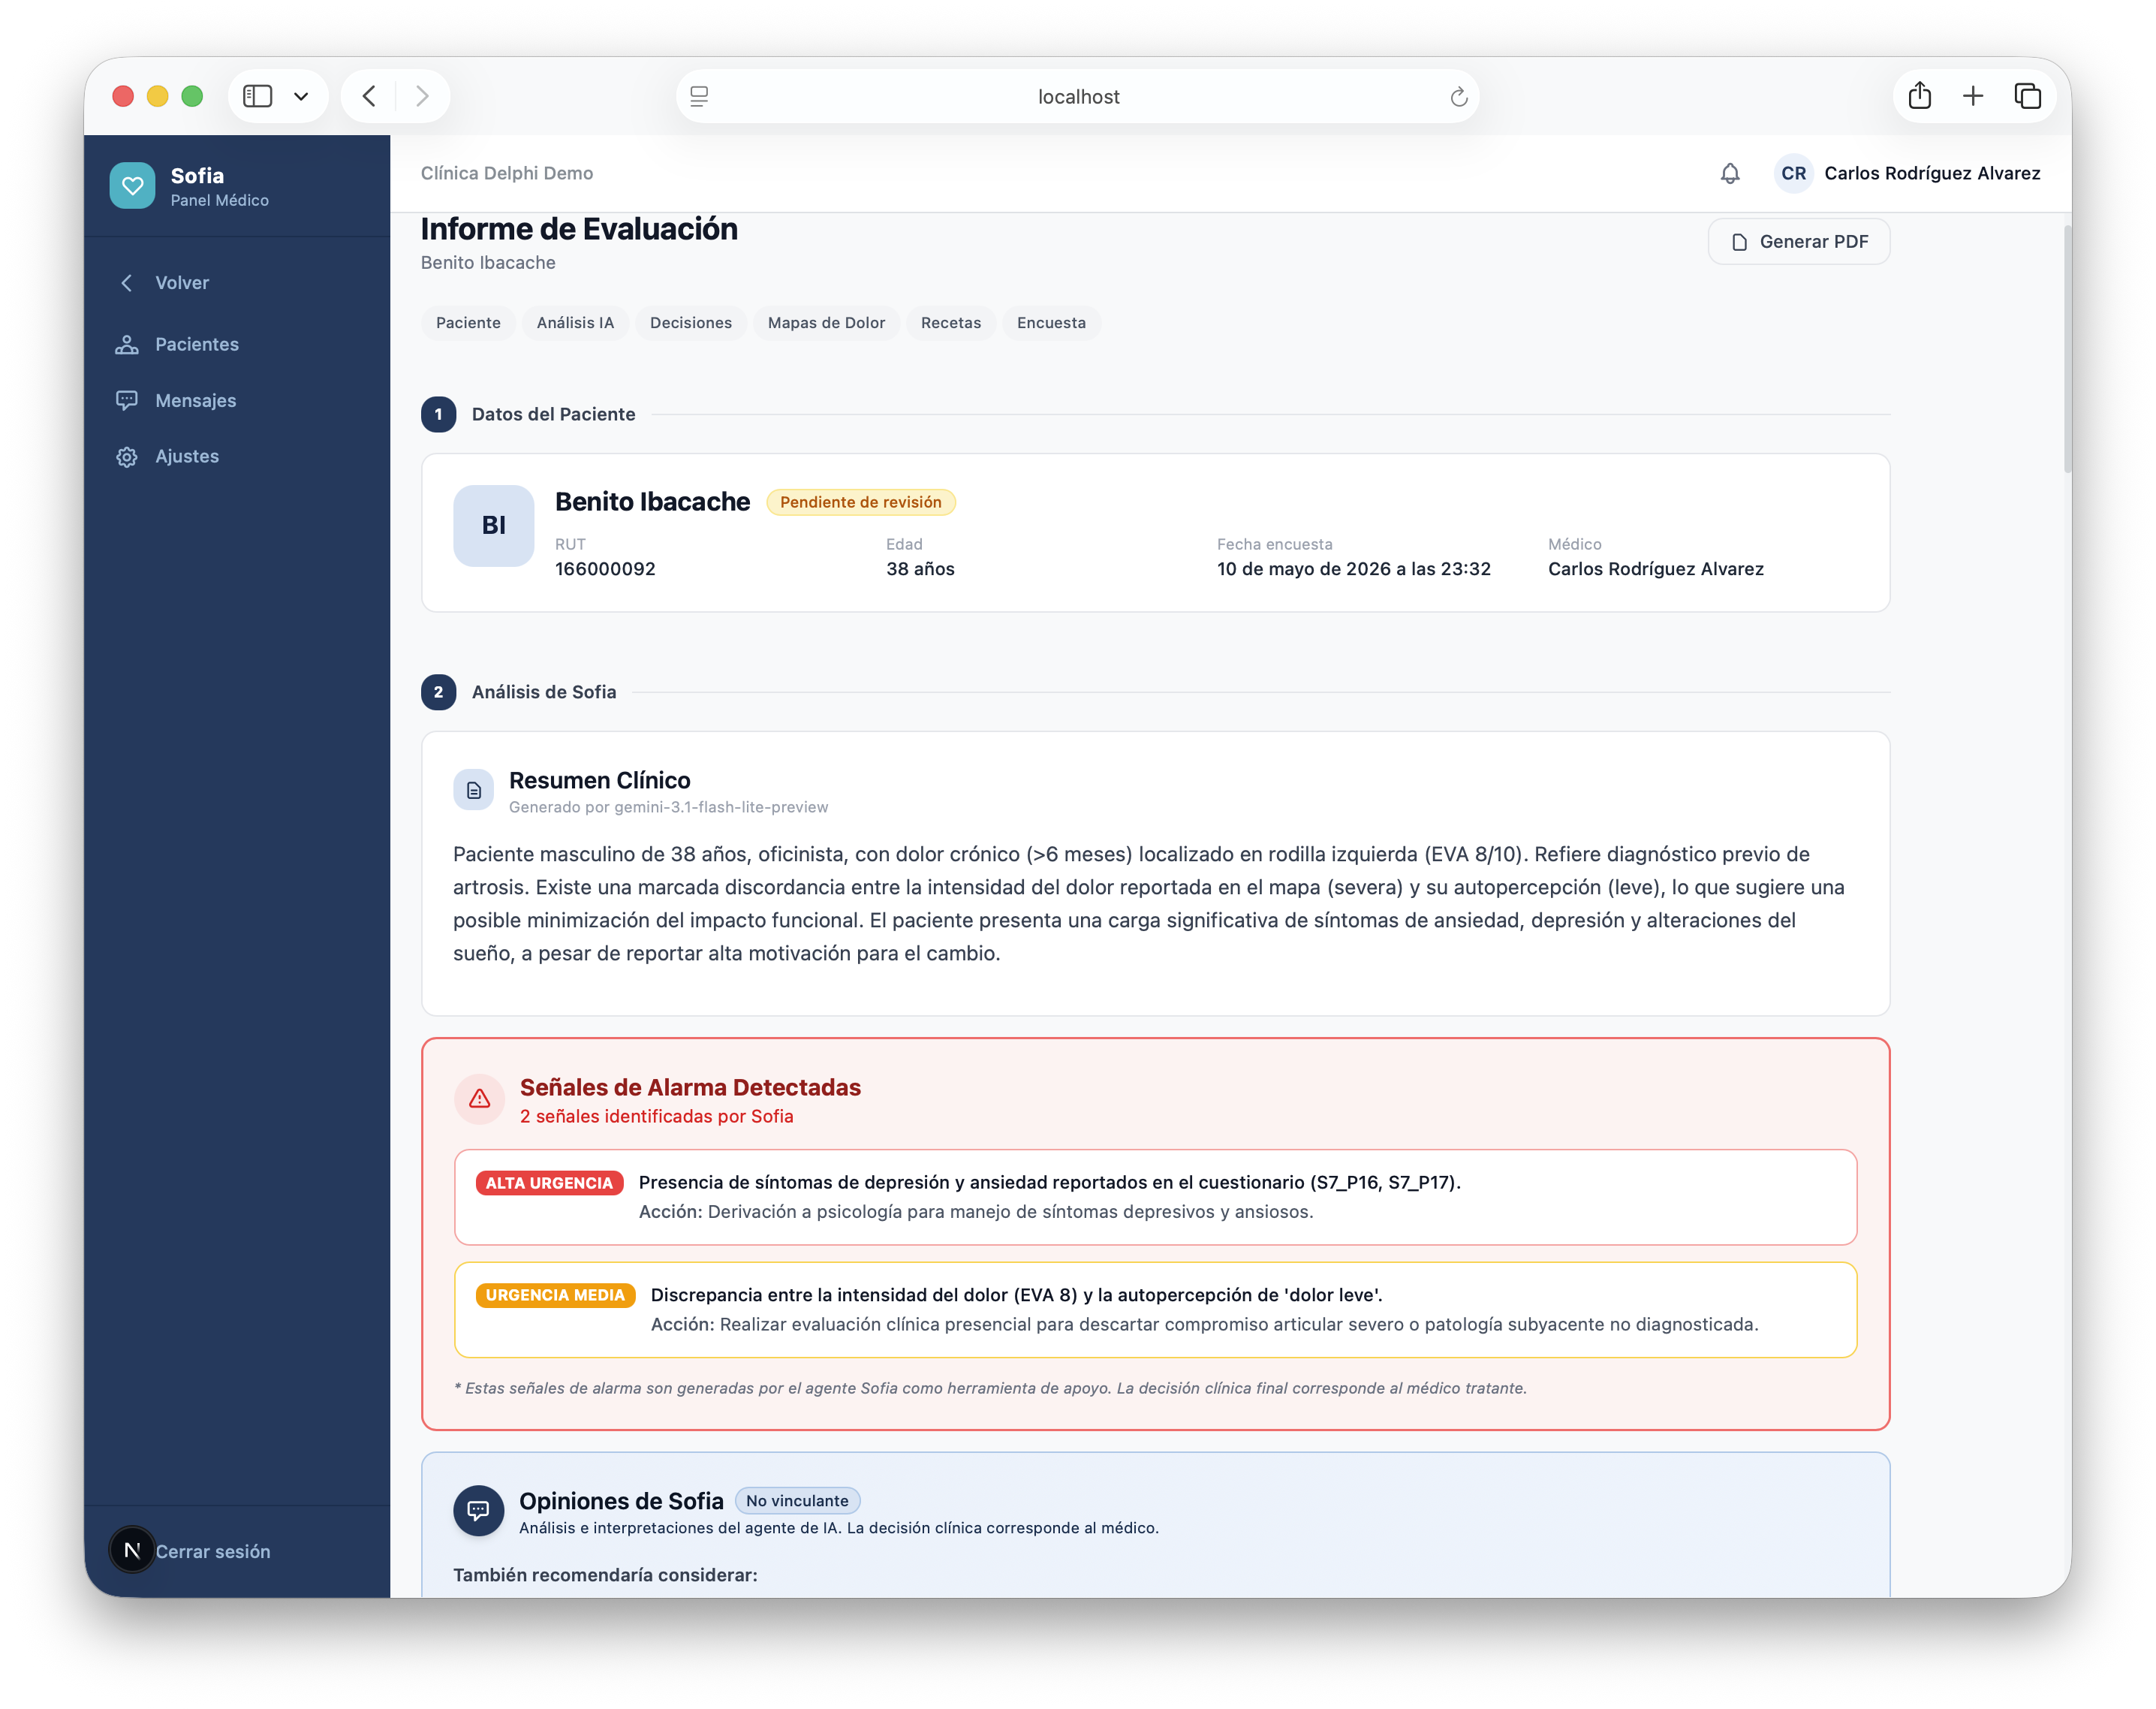Click the gemini-3.1-flash-lite-preview model label
This screenshot has height=1709, width=2156.
click(721, 807)
